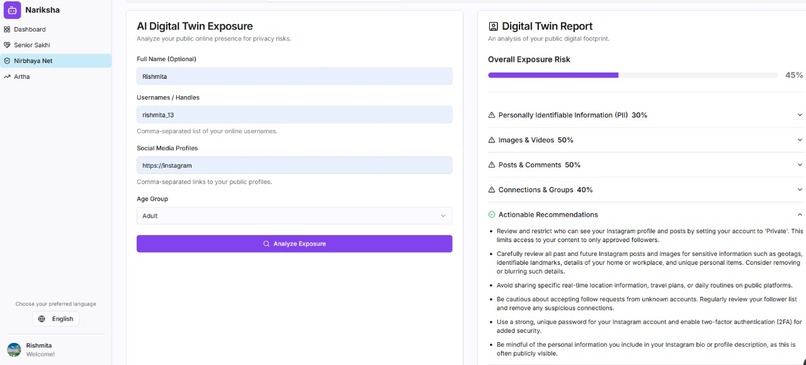The height and width of the screenshot is (365, 806).
Task: Click the Artha trend-line icon
Action: click(x=7, y=77)
